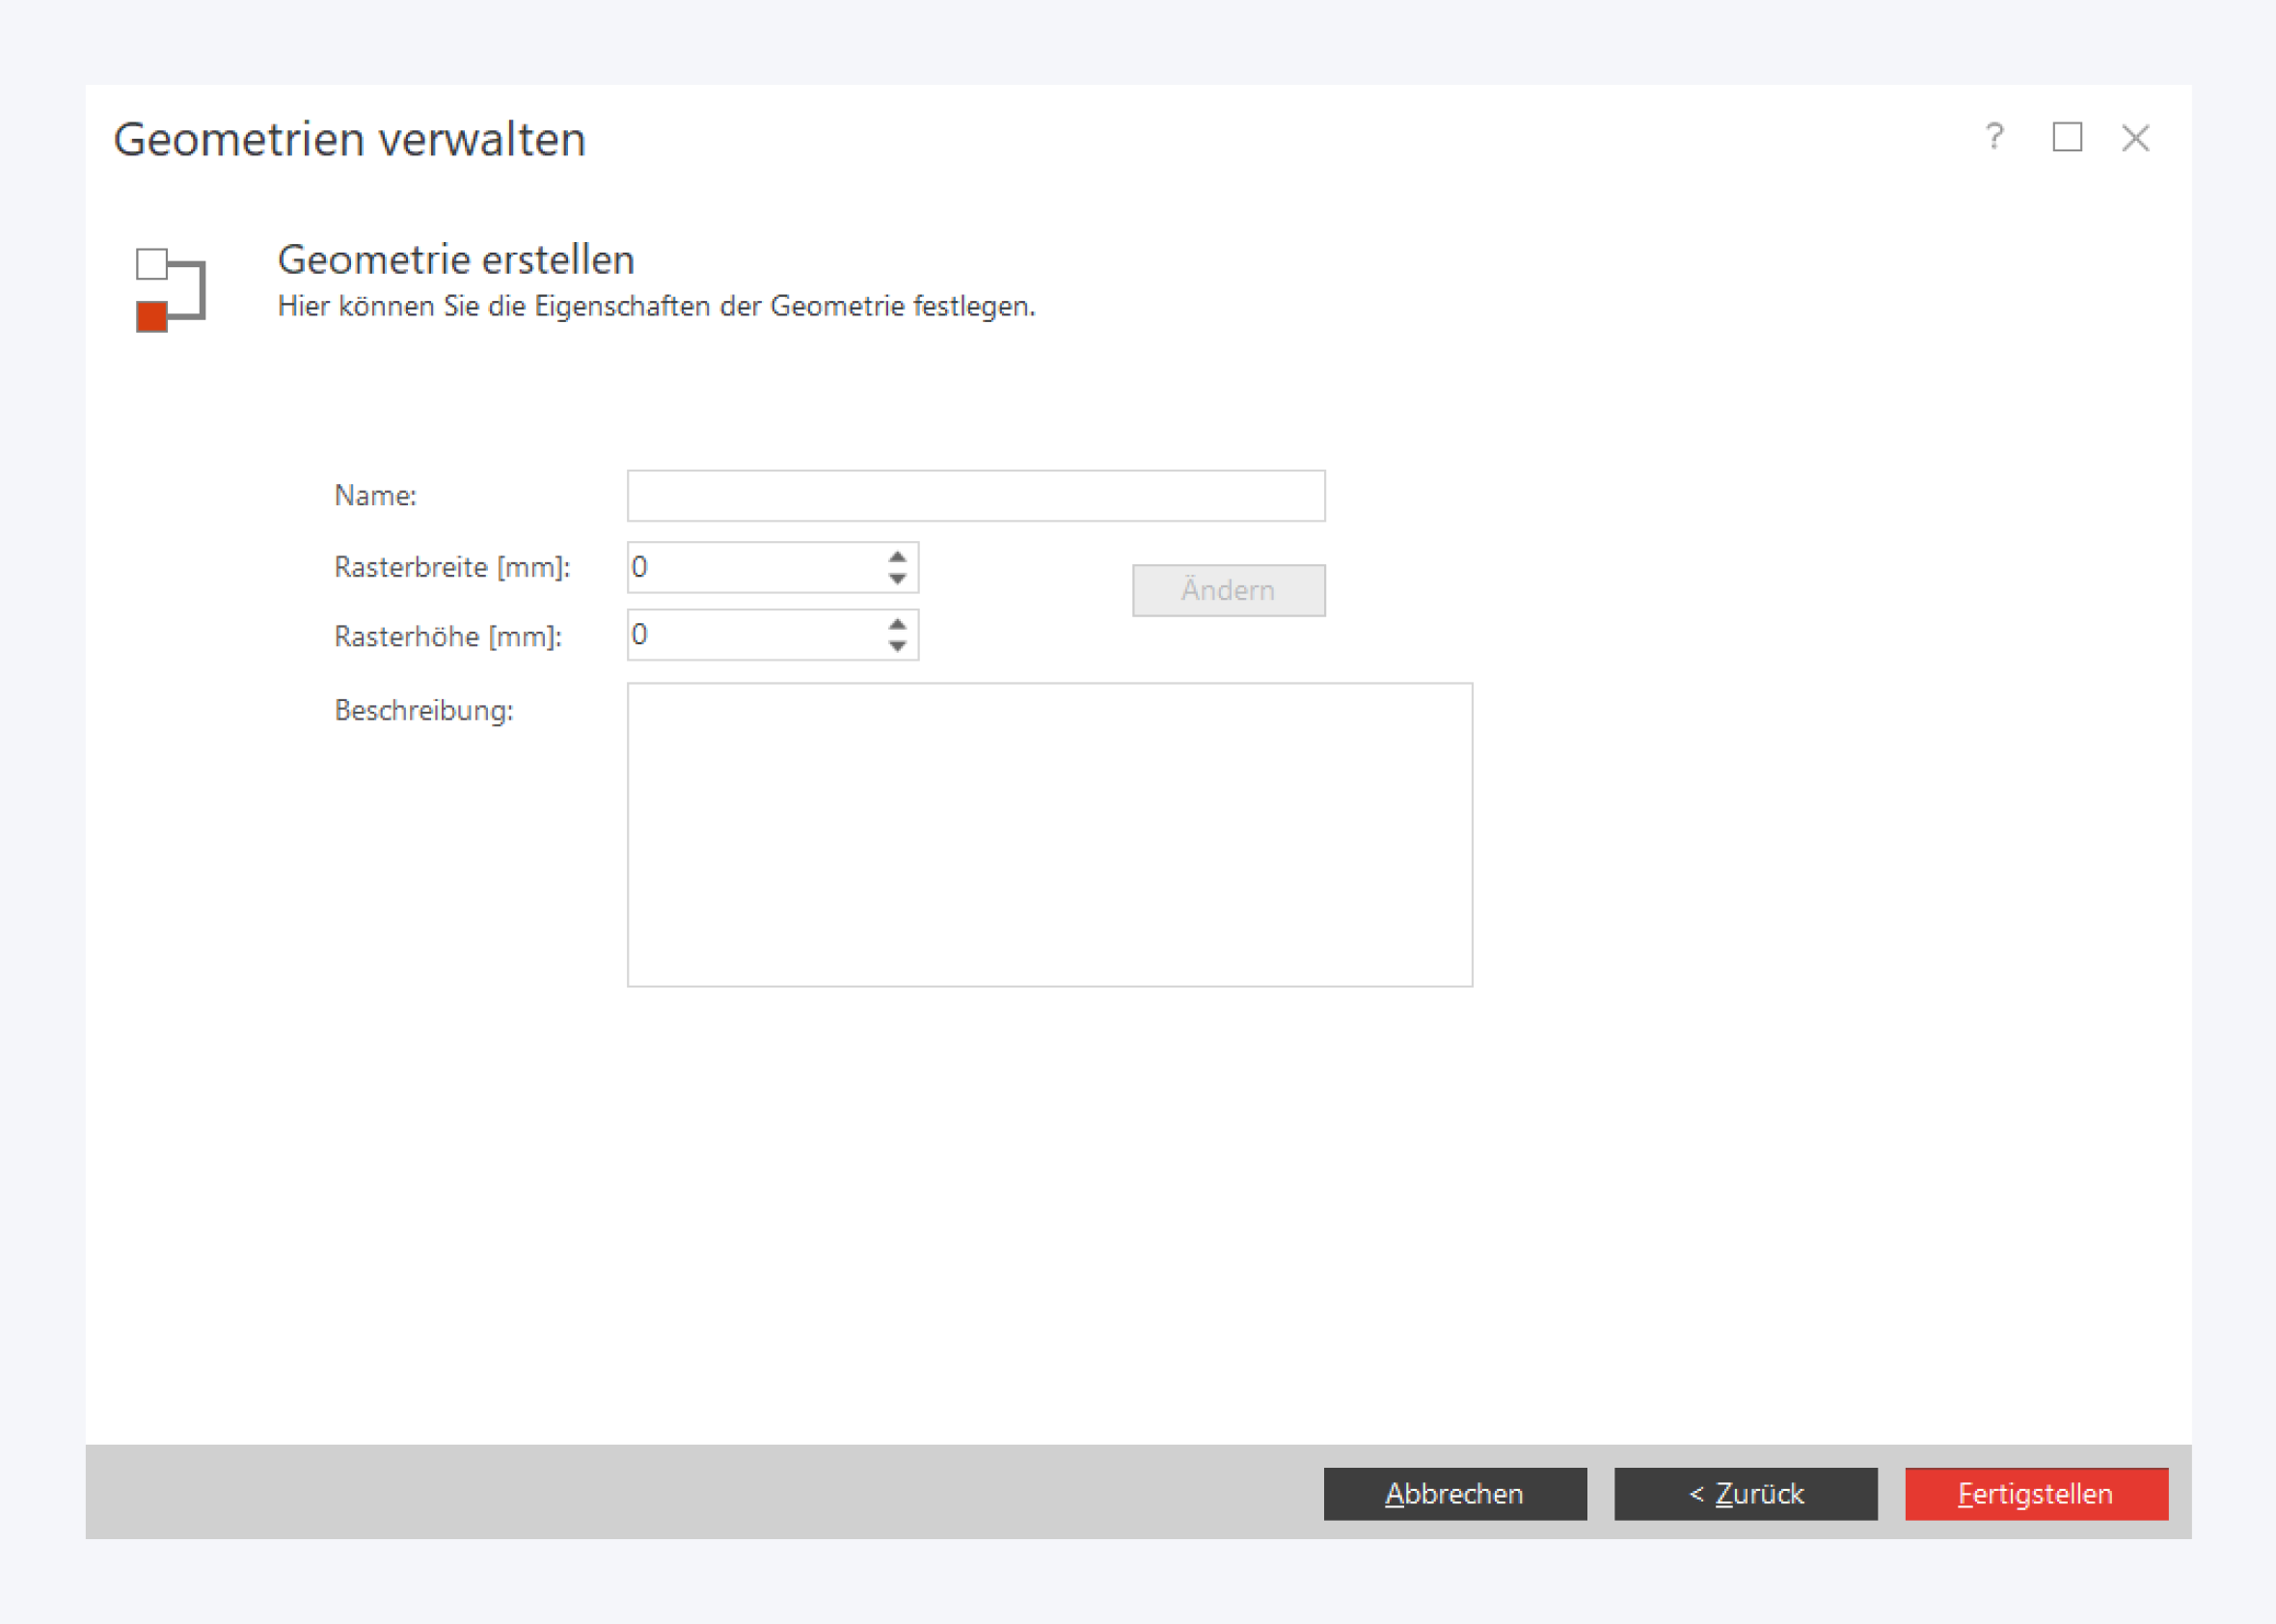Click the help question mark icon
The height and width of the screenshot is (1624, 2276).
coord(1994,137)
